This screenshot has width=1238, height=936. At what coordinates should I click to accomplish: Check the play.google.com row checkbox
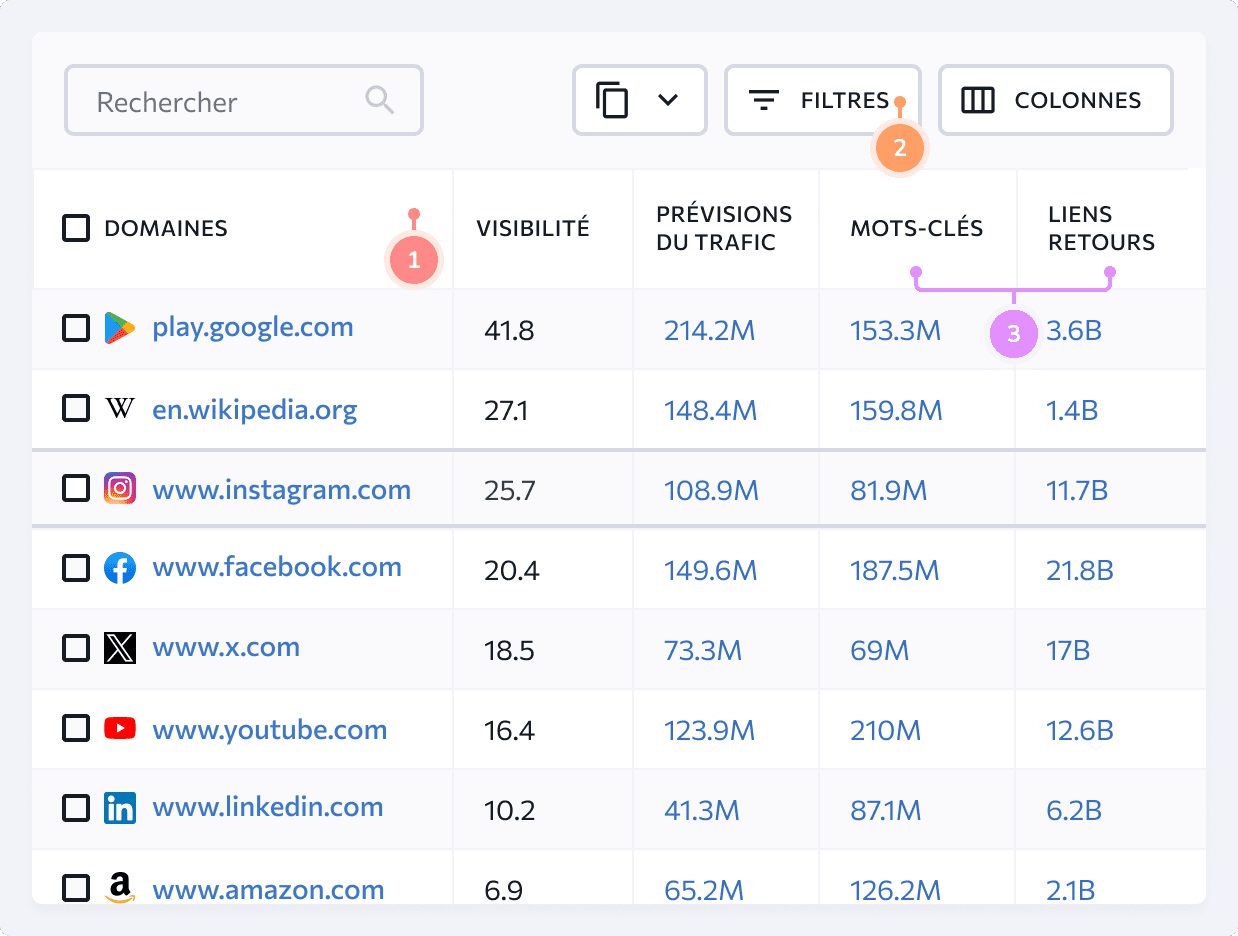pyautogui.click(x=76, y=328)
